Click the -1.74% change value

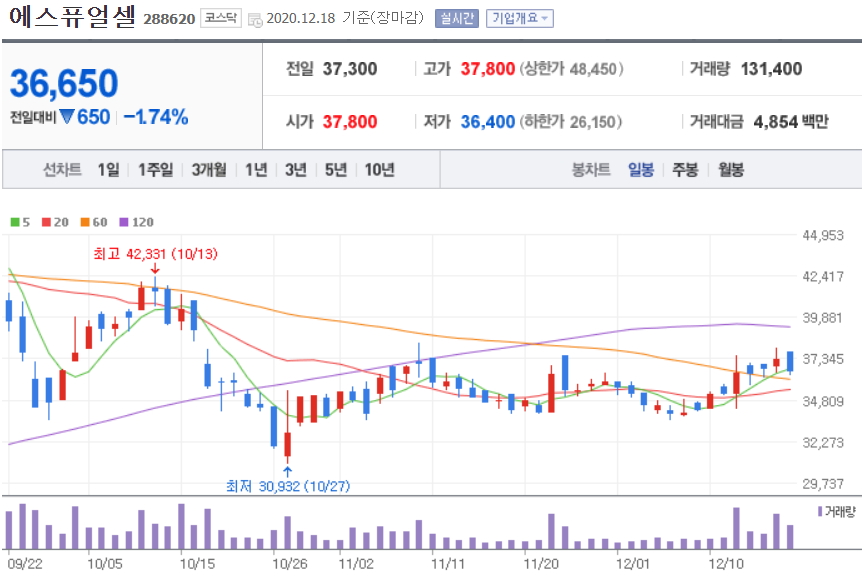(156, 117)
